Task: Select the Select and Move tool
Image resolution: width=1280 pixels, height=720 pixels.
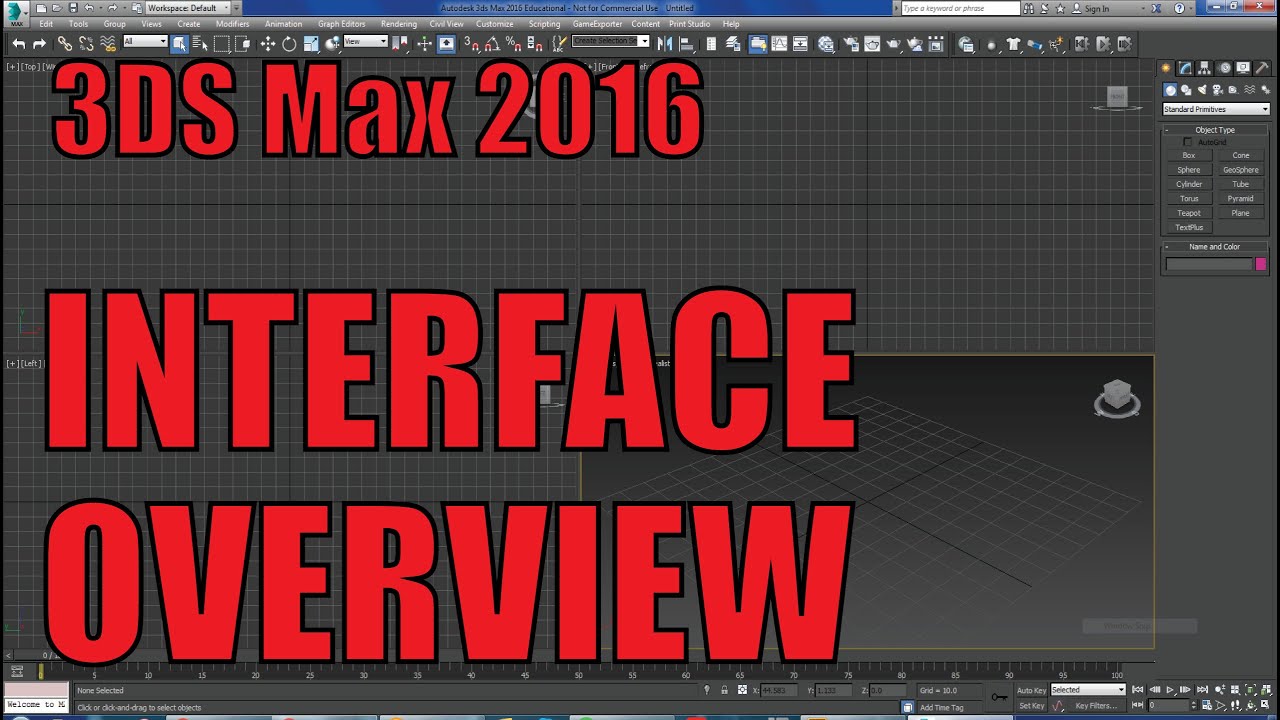Action: tap(268, 43)
